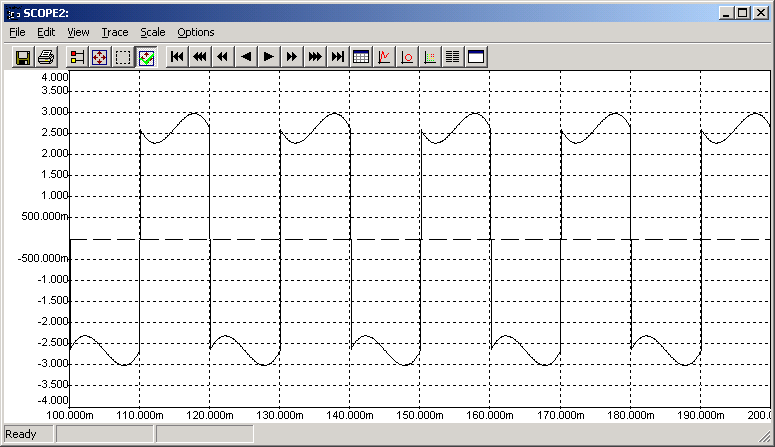Screen dimensions: 775x447
Task: Open the trace list icon with red and yellow squares
Action: click(x=77, y=57)
